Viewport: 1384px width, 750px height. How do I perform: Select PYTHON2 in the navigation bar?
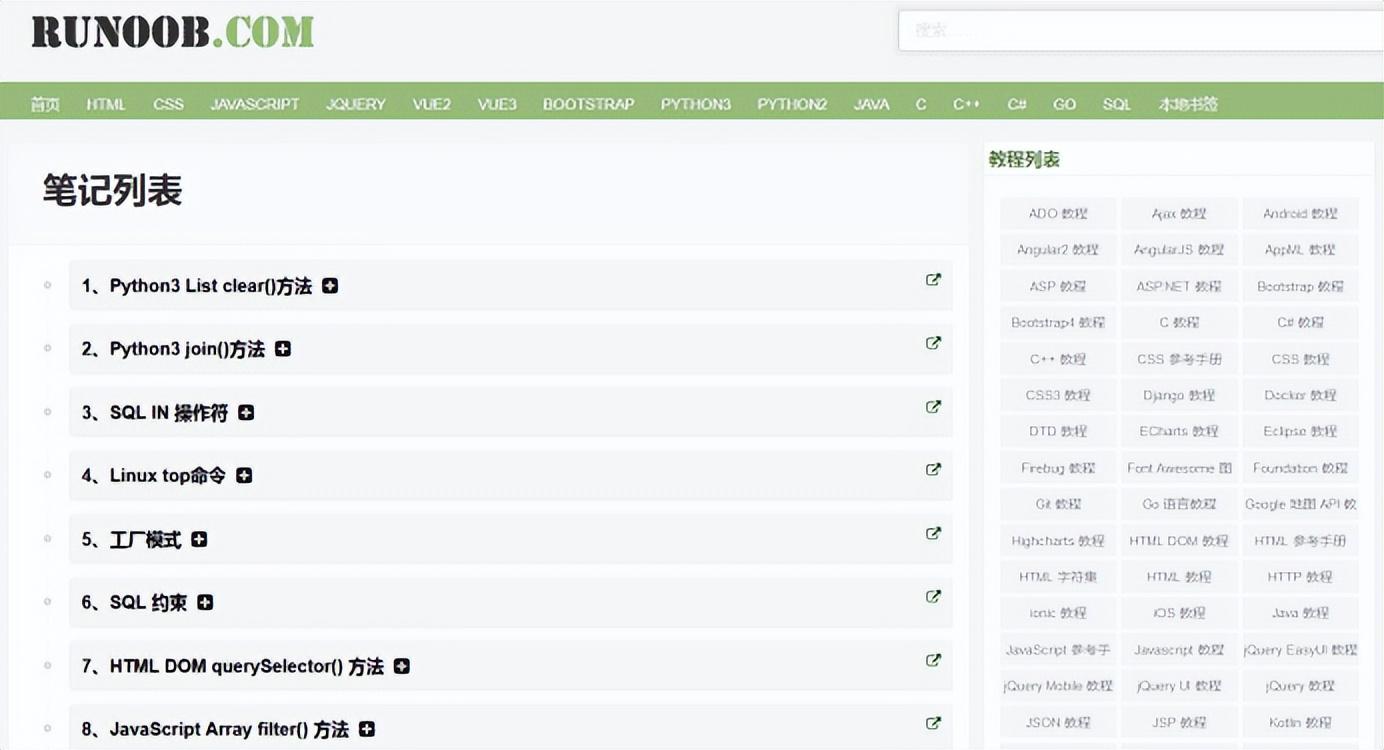point(792,104)
